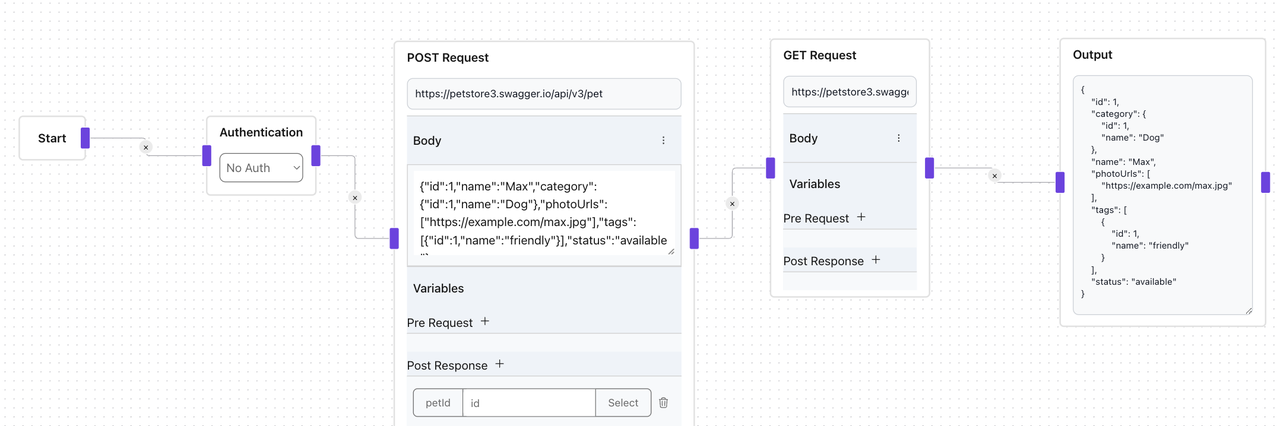
Task: Add a Pre Request variable in POST Request
Action: tap(485, 322)
